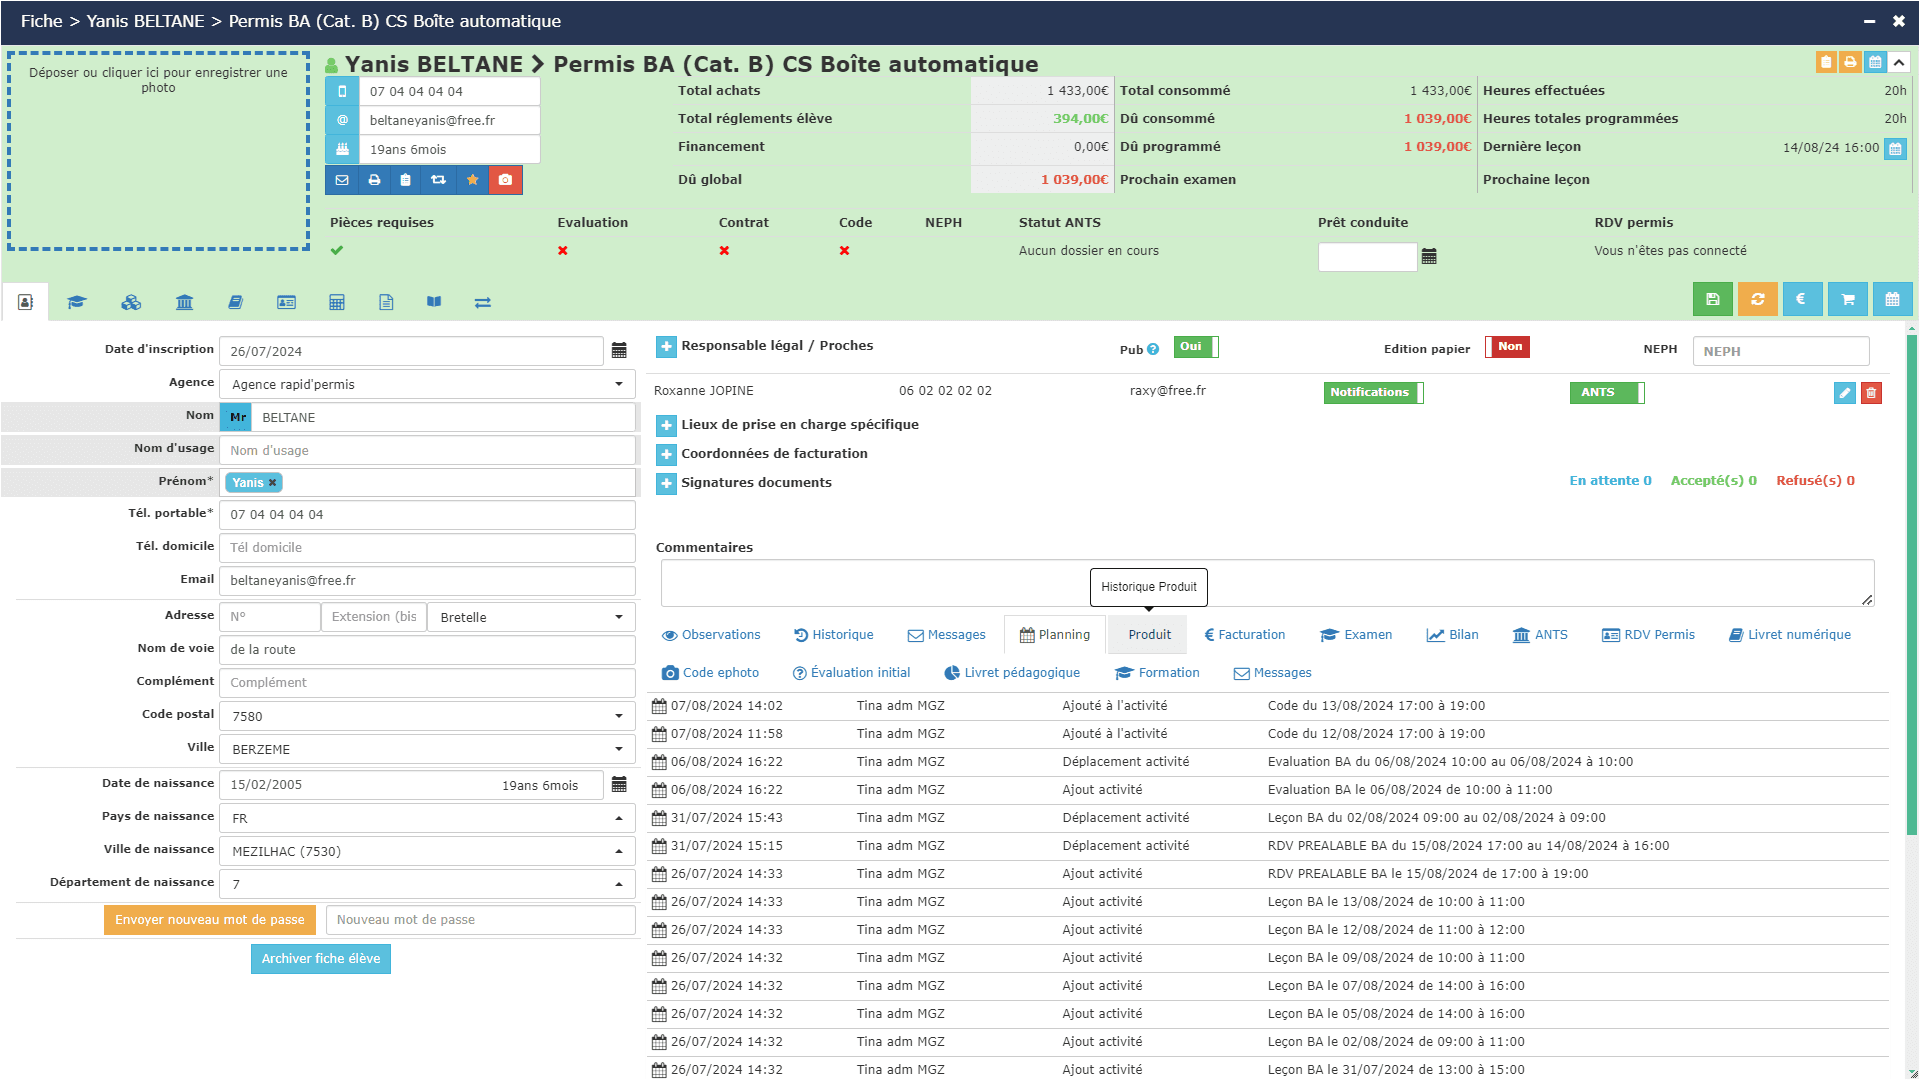1920x1080 pixels.
Task: Expand Coordonnées de facturation section
Action: point(666,455)
